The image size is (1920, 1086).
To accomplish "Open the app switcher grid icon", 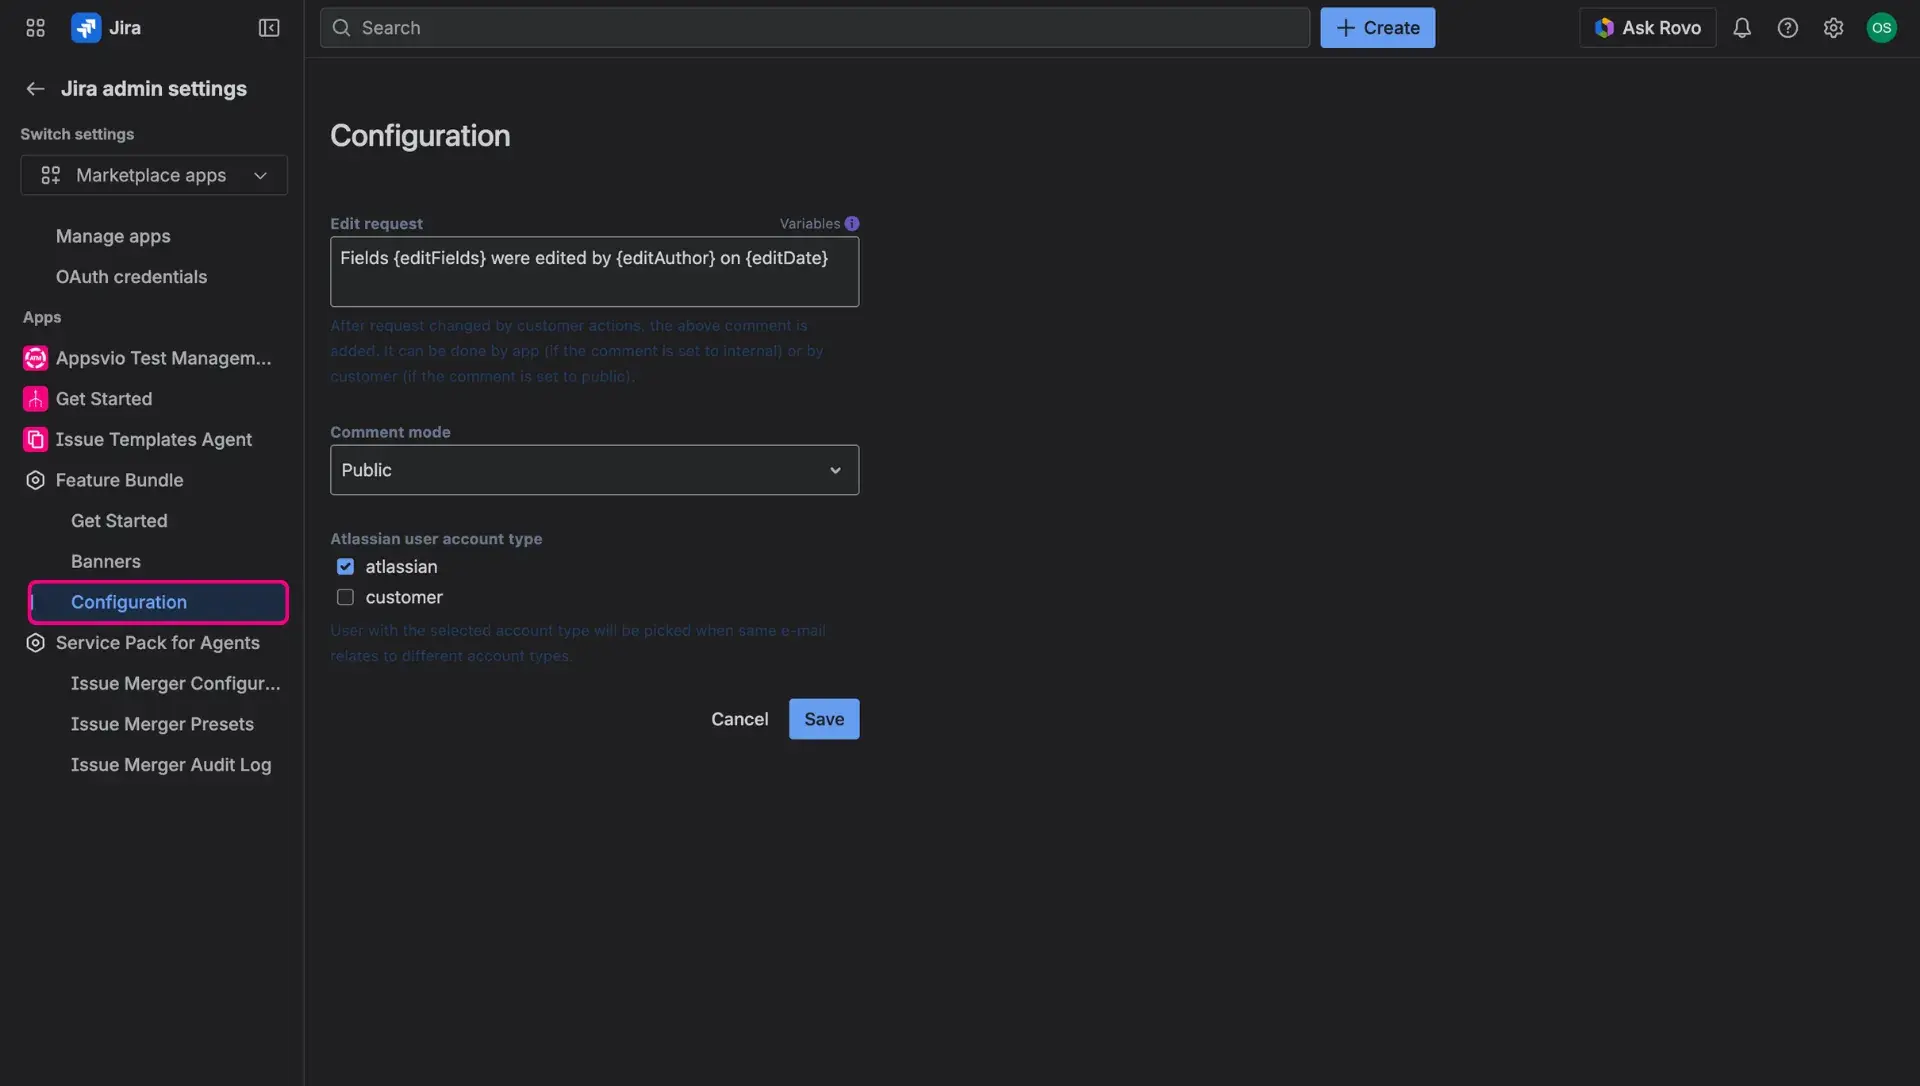I will (35, 27).
